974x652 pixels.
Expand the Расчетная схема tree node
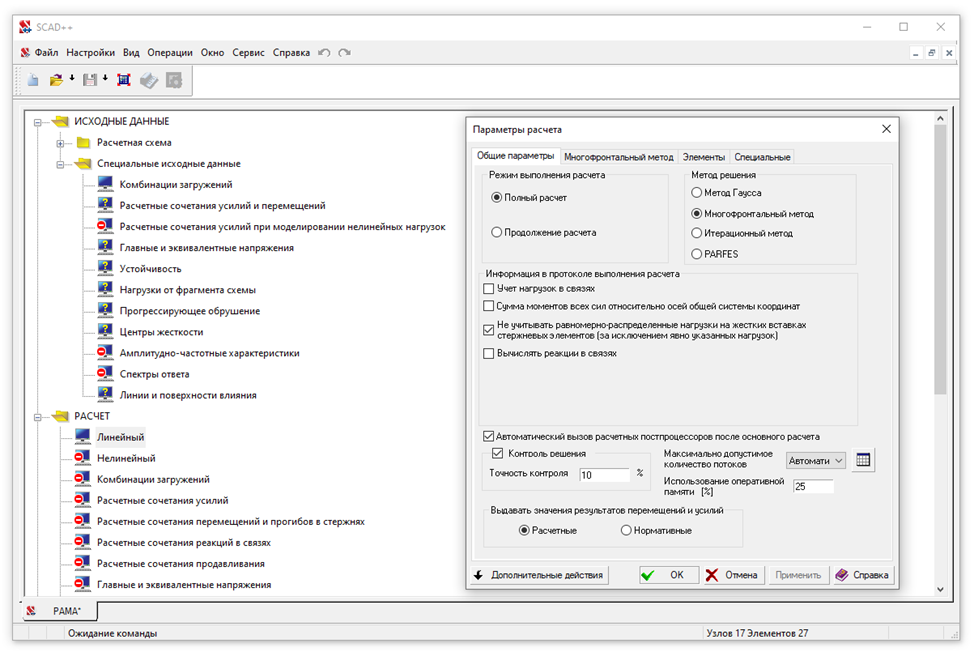60,143
